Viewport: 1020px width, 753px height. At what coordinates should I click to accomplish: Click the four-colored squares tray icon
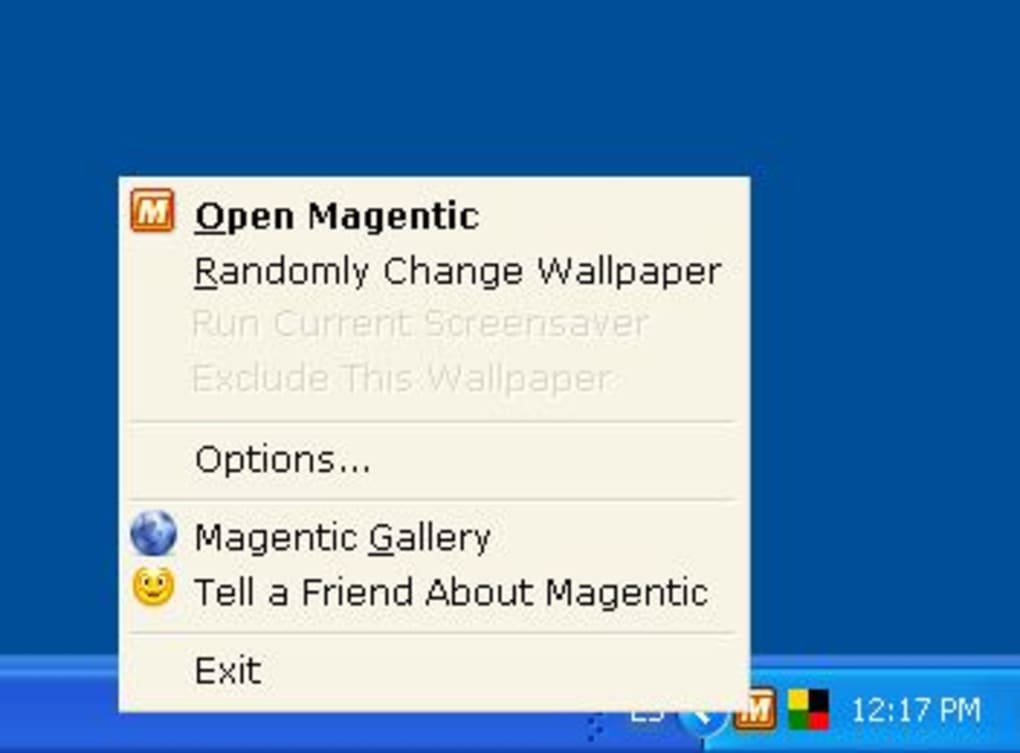[806, 712]
